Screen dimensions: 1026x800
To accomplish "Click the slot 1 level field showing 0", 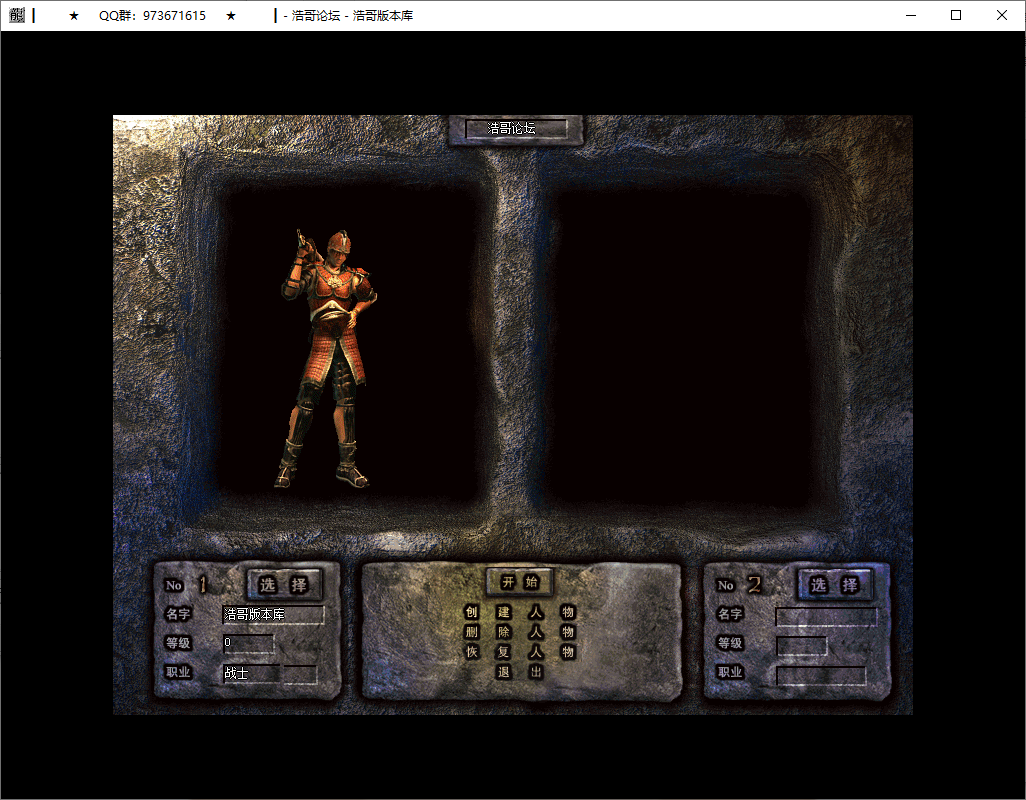I will [248, 643].
